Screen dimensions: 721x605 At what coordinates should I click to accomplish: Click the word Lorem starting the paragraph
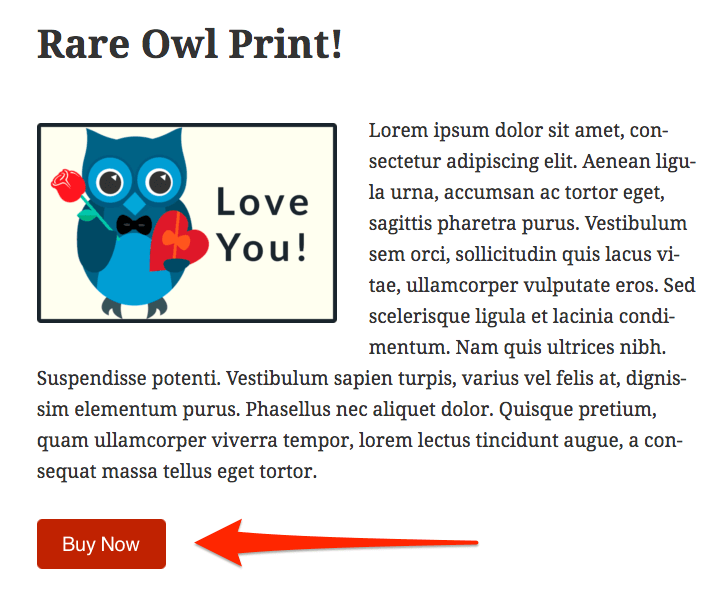click(x=398, y=131)
